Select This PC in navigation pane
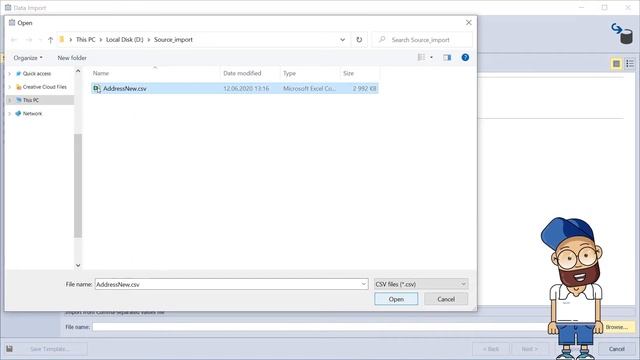Viewport: 640px width, 360px height. [31, 100]
